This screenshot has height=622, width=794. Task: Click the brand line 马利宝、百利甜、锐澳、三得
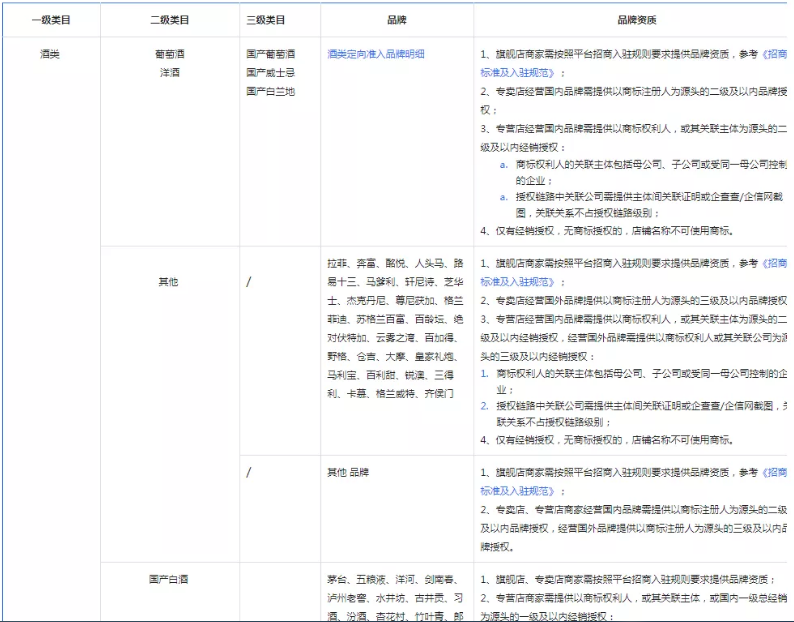click(390, 375)
